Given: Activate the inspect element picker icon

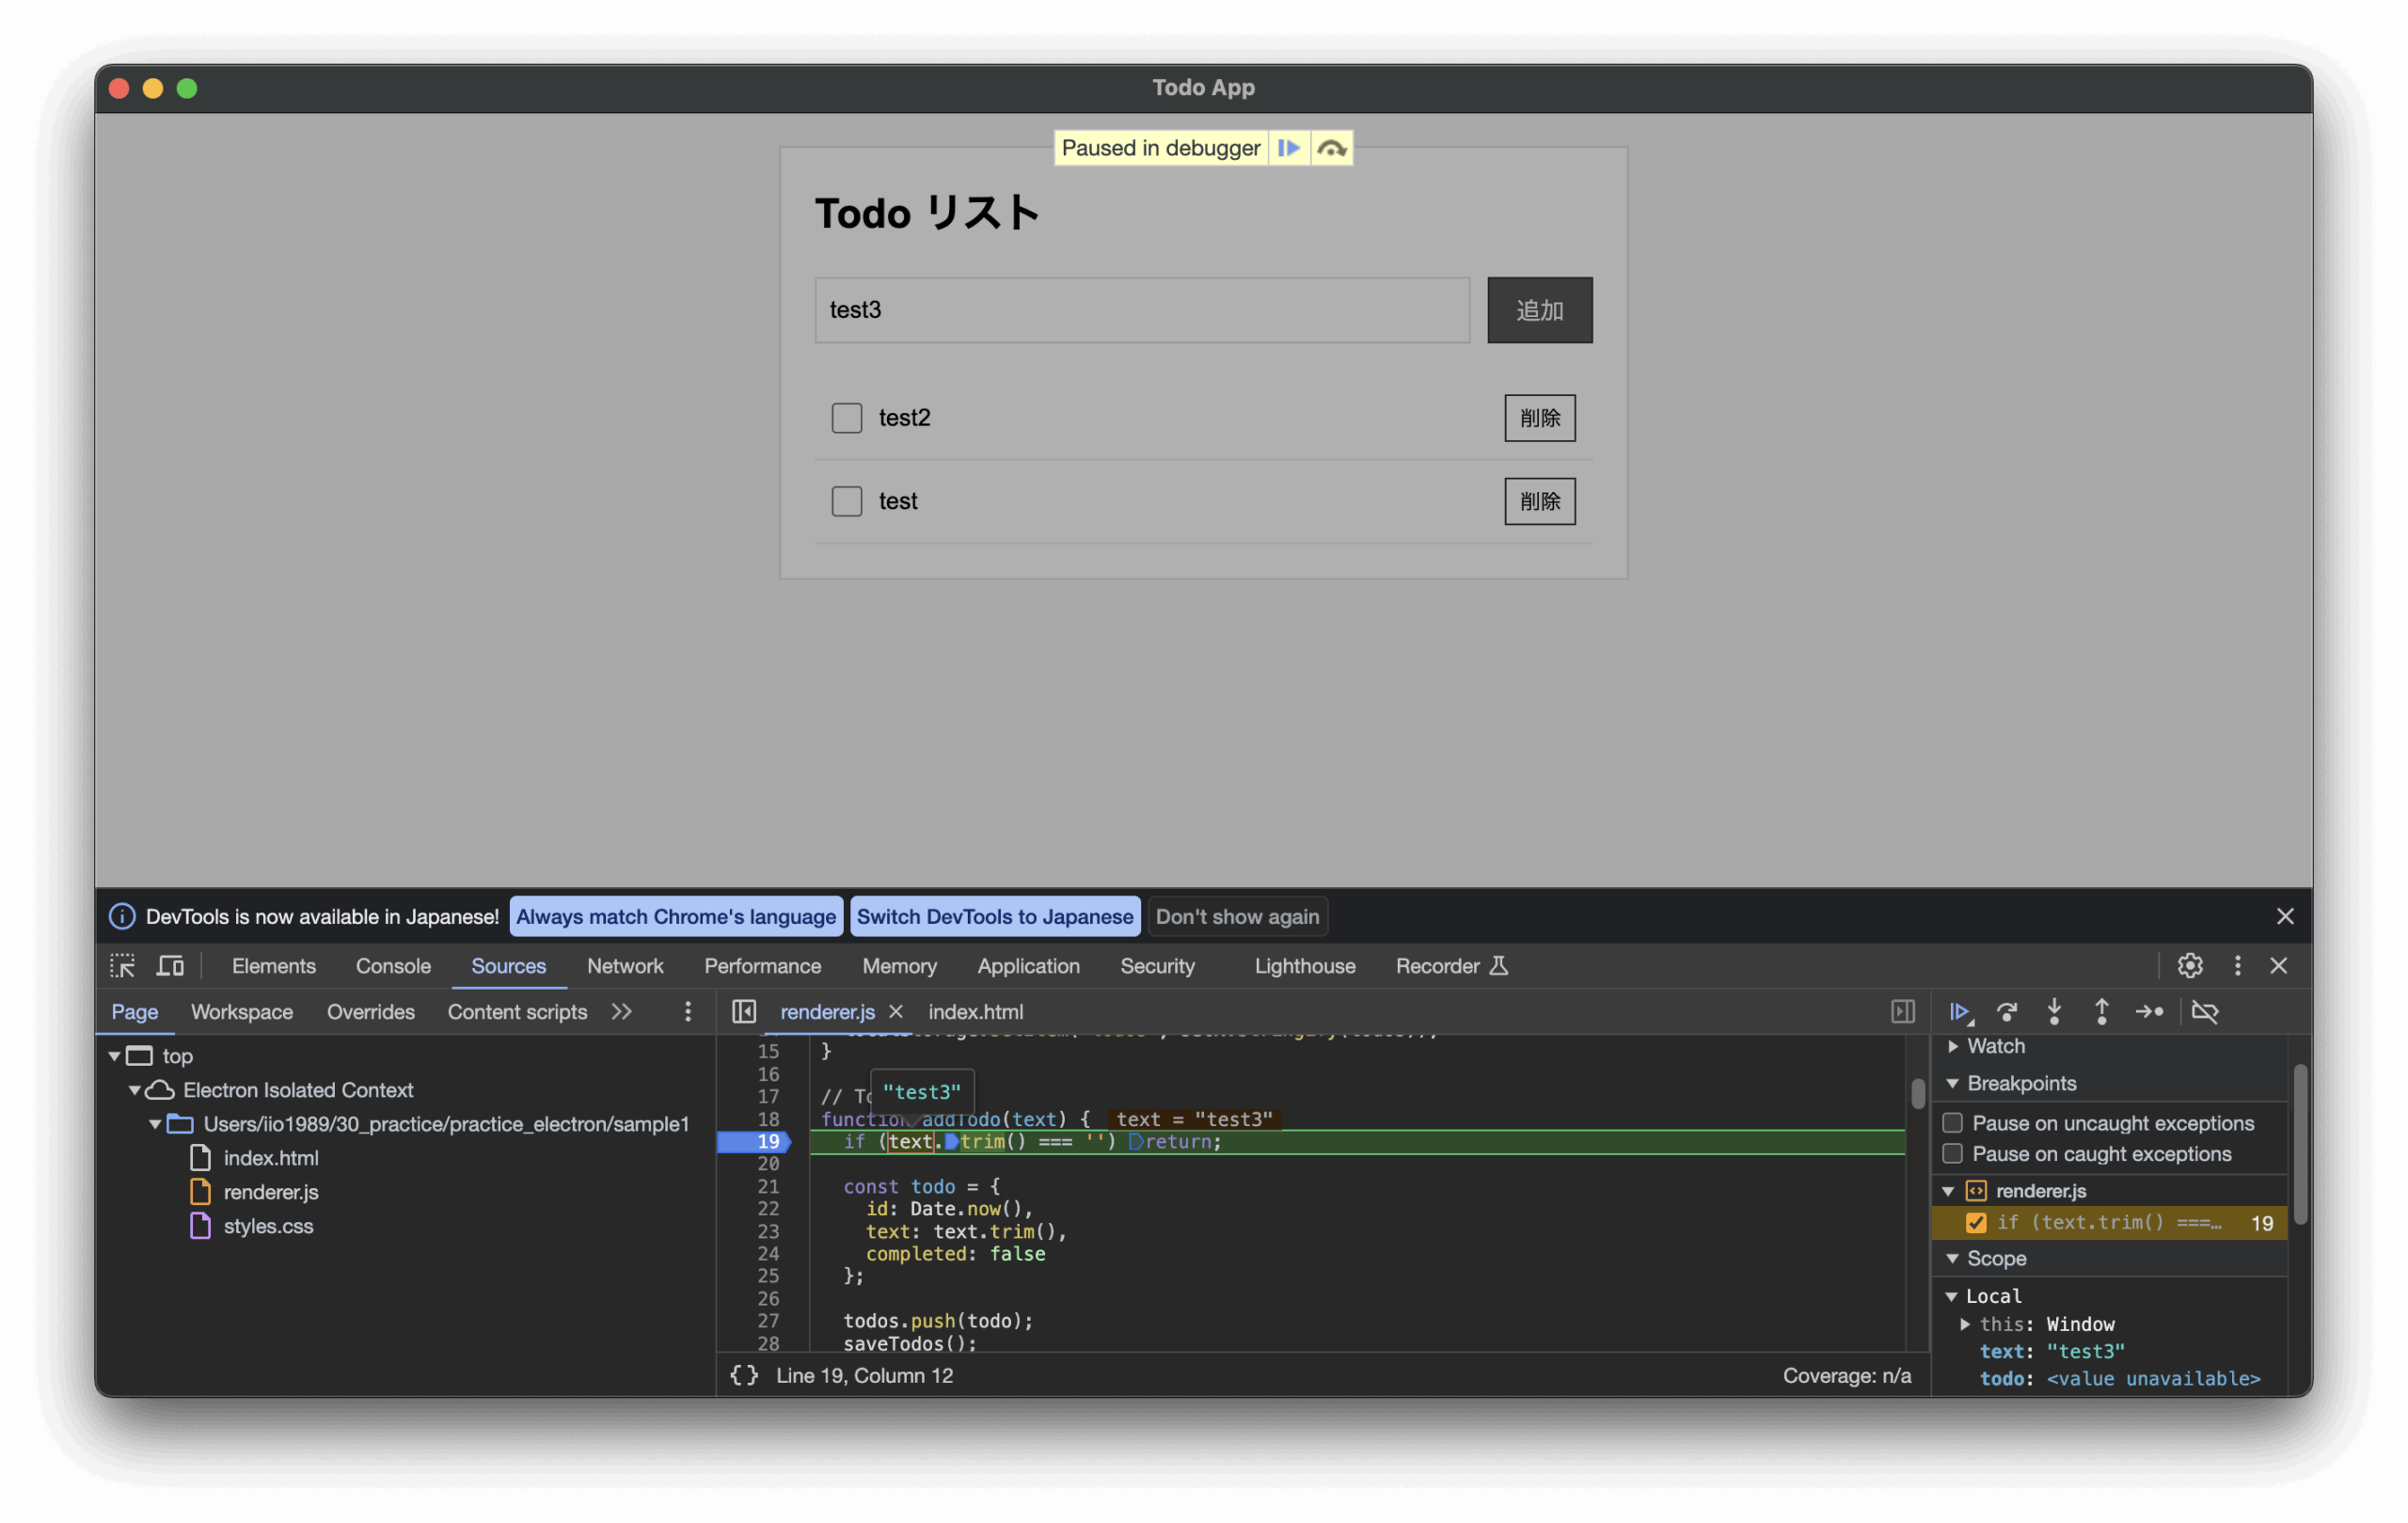Looking at the screenshot, I should [122, 966].
